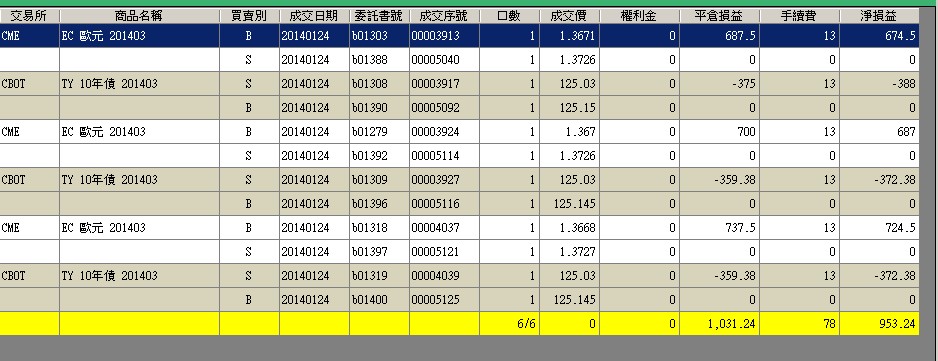Select the last row with order b01400
This screenshot has width=938, height=361.
click(x=459, y=299)
